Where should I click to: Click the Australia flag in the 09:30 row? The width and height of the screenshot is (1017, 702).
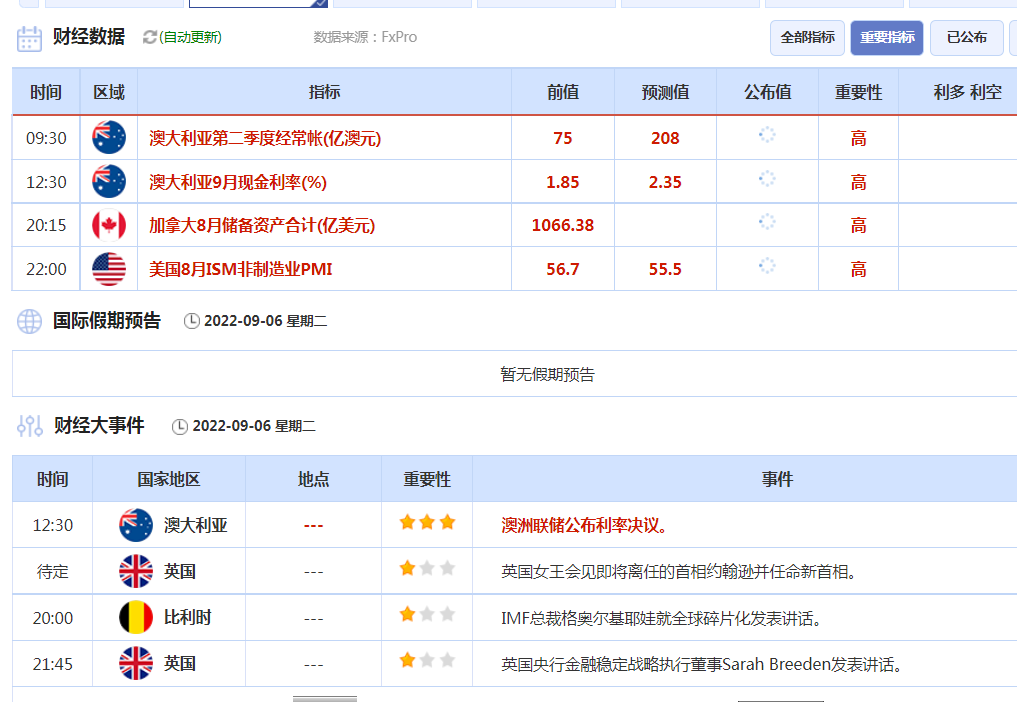(x=109, y=138)
